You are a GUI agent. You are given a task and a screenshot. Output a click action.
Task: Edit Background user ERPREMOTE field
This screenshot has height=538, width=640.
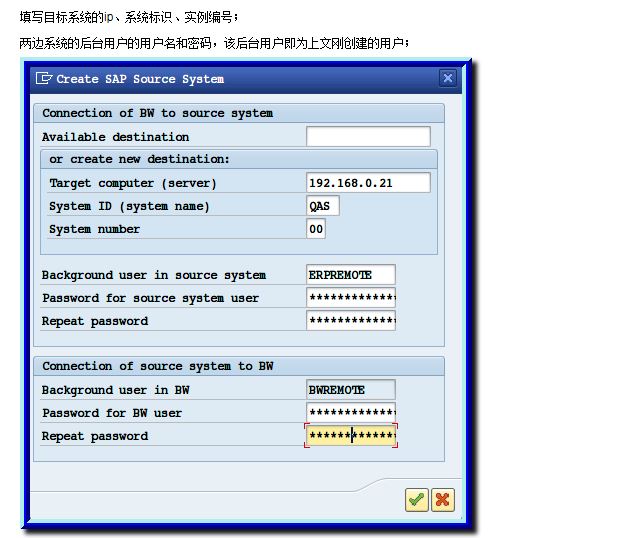[x=351, y=274]
